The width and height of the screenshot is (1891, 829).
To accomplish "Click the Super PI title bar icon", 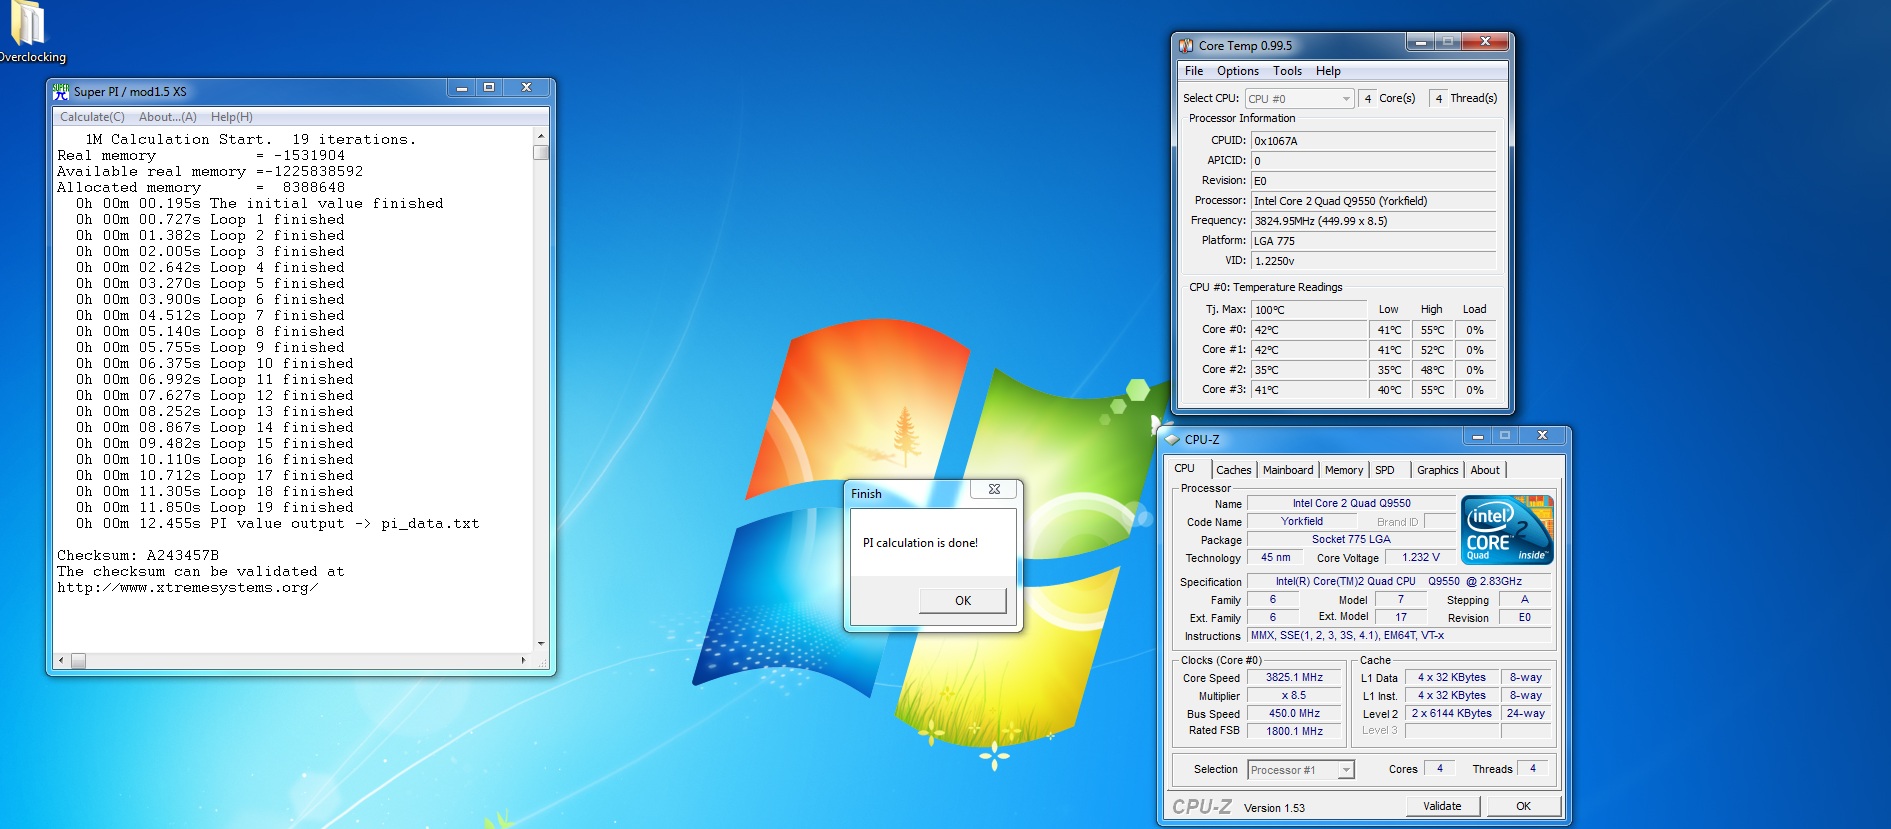I will [61, 91].
